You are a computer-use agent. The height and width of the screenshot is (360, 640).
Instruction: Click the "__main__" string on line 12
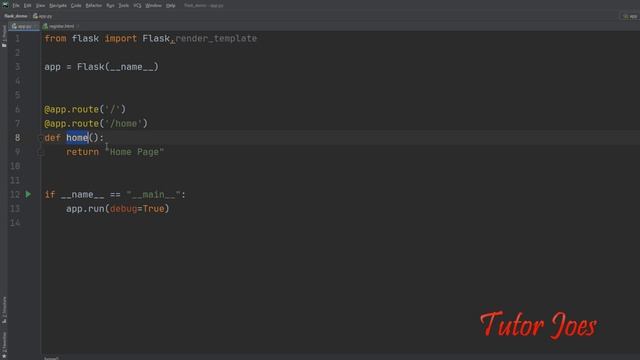pyautogui.click(x=153, y=195)
